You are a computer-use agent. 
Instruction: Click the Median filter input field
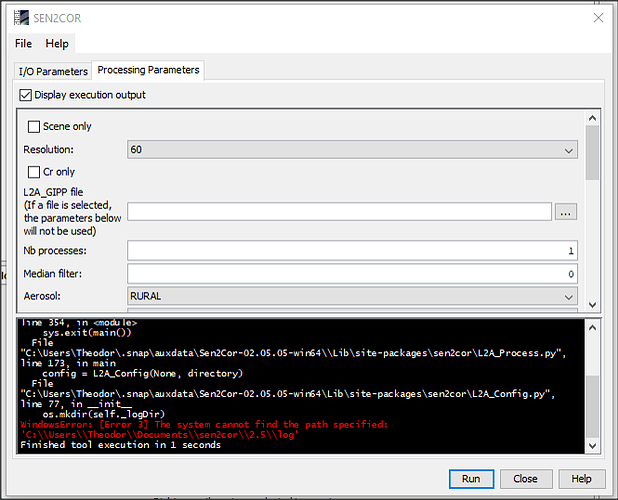[352, 274]
